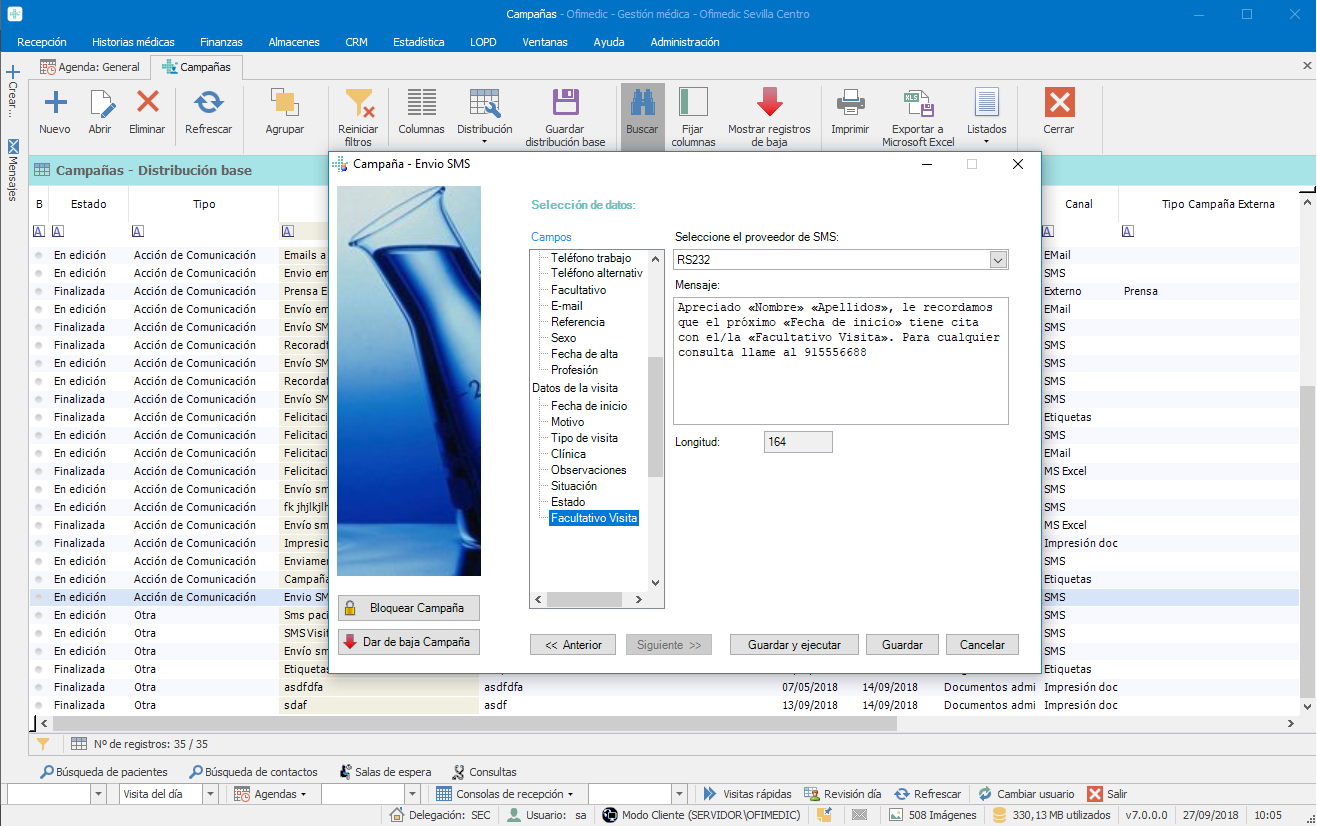Click the Imprimir printer icon
This screenshot has height=826, width=1317.
pos(850,103)
